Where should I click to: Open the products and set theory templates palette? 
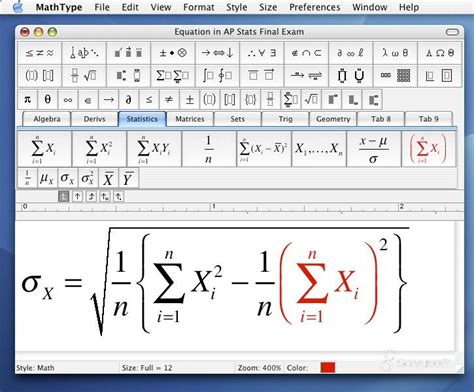click(x=351, y=76)
